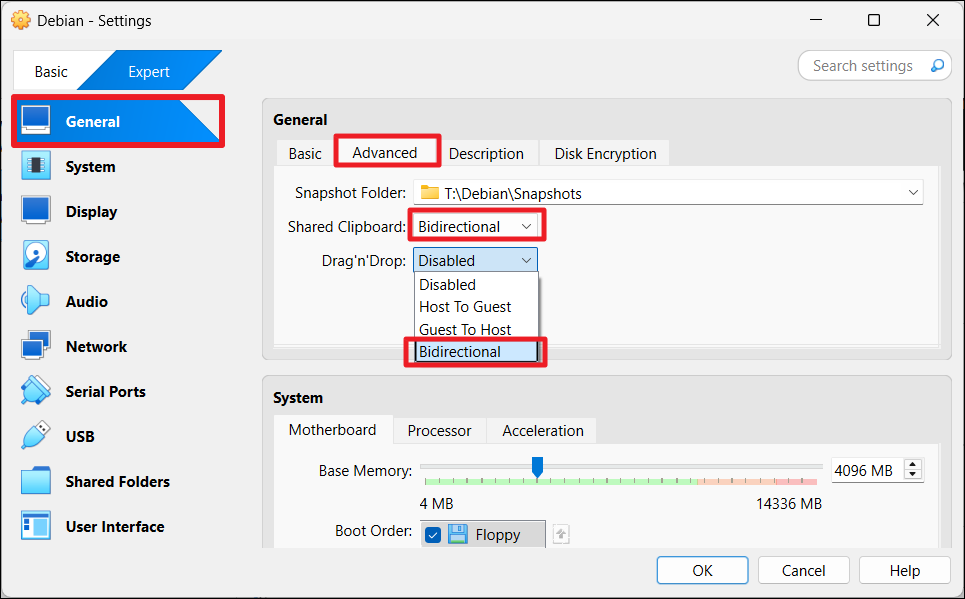This screenshot has height=599, width=965.
Task: Open the User Interface window icon
Action: coord(35,526)
